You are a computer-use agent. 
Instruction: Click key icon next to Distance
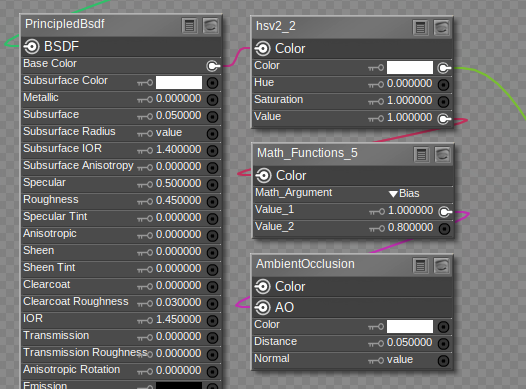tap(376, 344)
